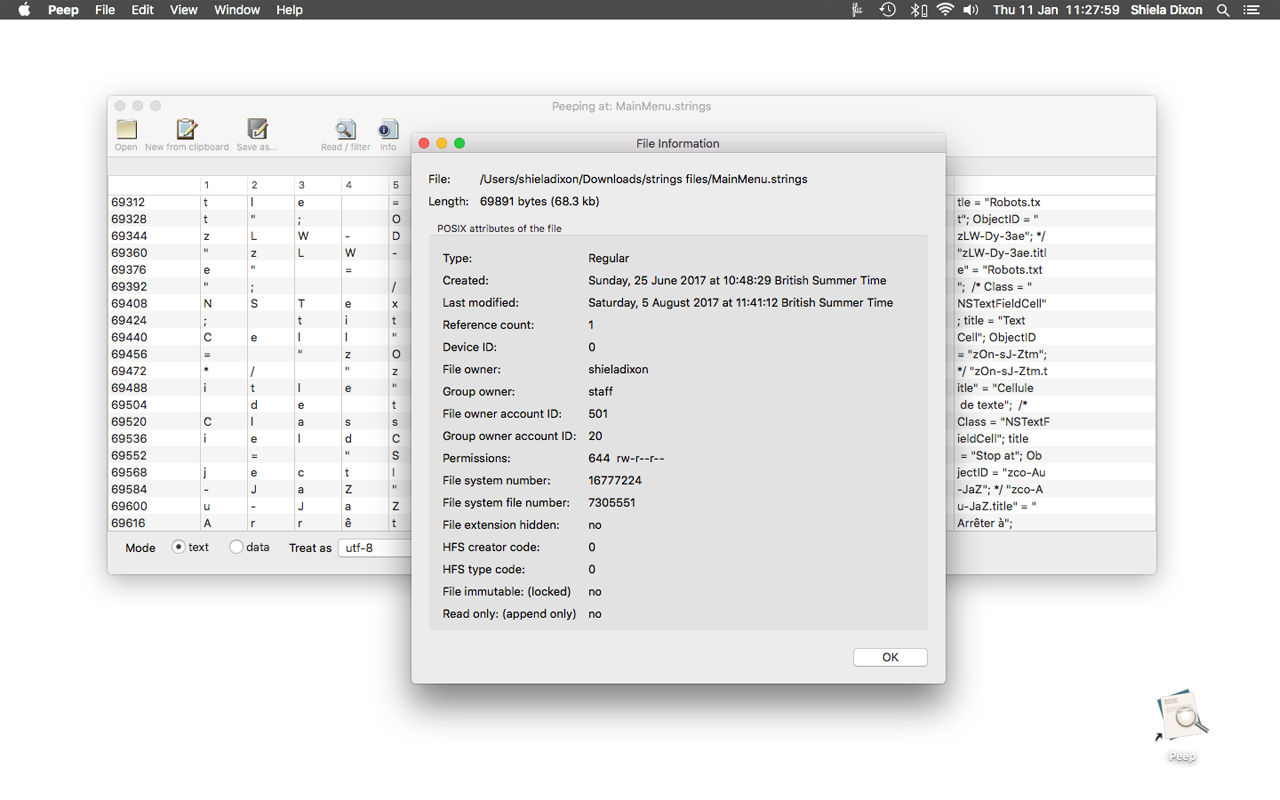Click the Shiela Dixon user menu
1280x800 pixels.
pyautogui.click(x=1167, y=10)
